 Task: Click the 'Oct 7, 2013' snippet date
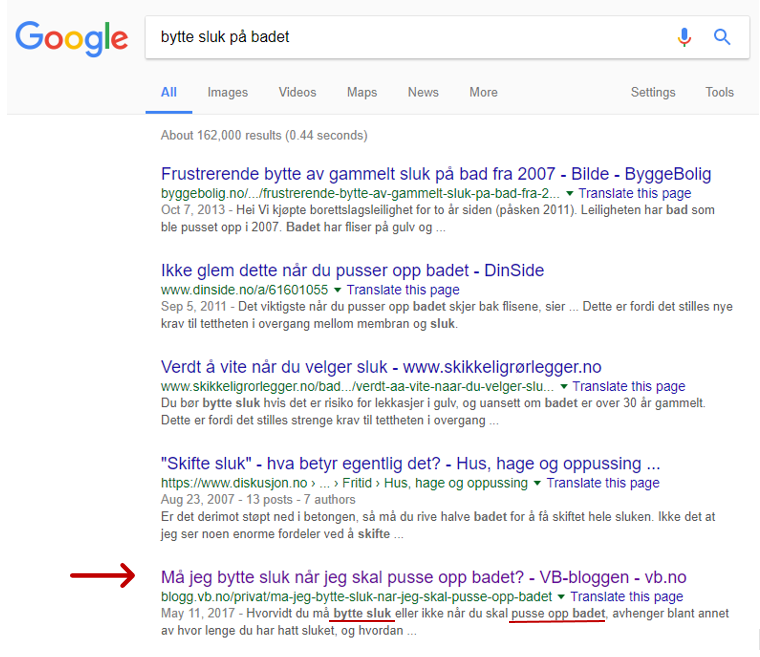[193, 210]
